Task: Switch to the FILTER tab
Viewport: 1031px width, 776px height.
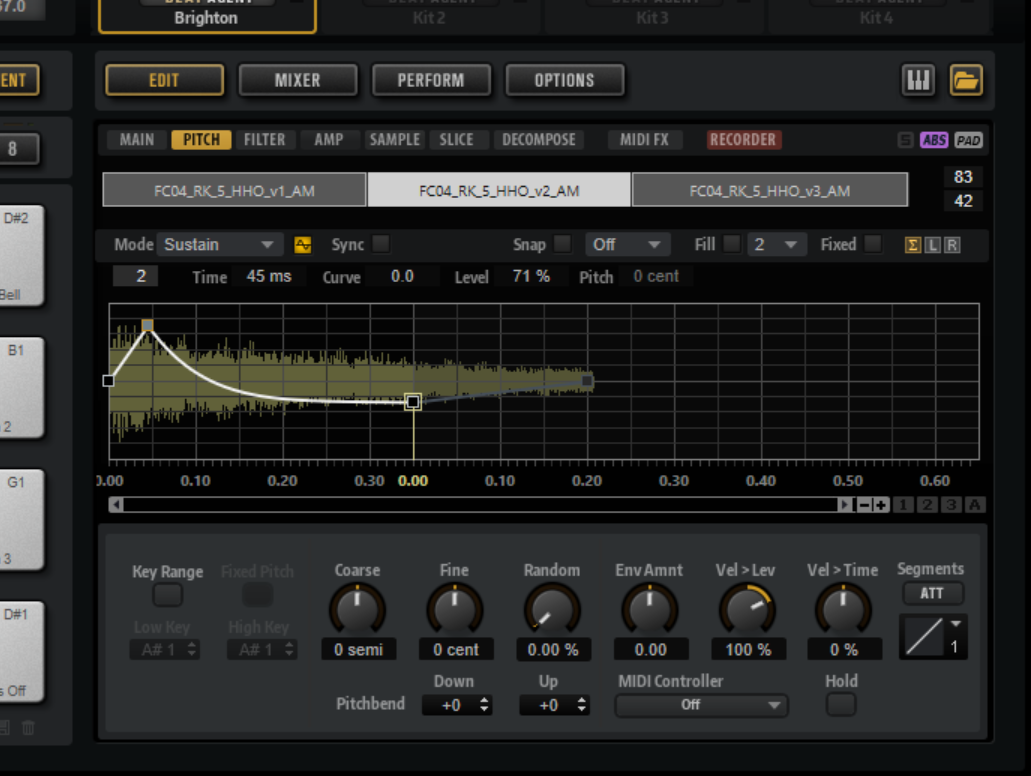Action: click(264, 139)
